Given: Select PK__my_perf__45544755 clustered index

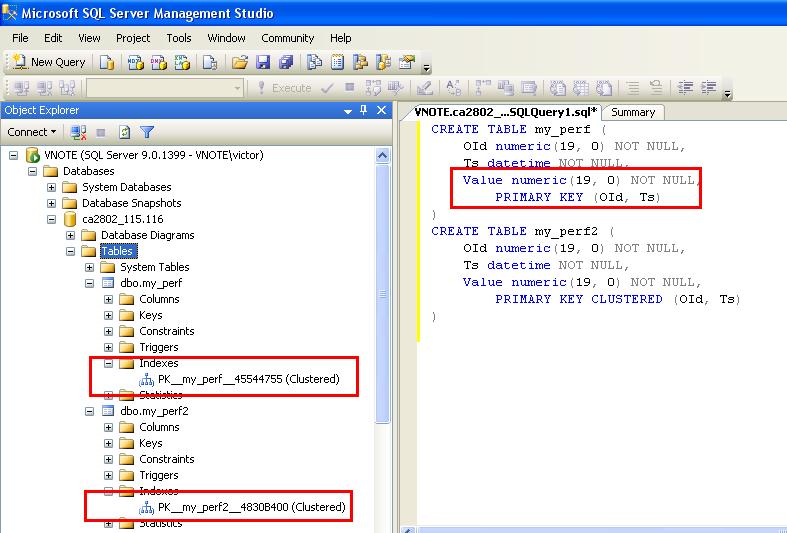Looking at the screenshot, I should point(248,379).
